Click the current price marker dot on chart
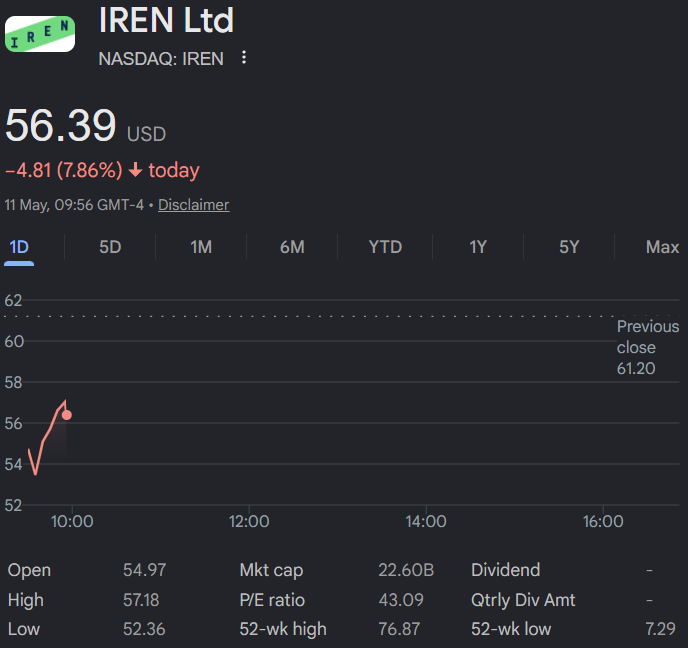Image resolution: width=688 pixels, height=648 pixels. (67, 415)
